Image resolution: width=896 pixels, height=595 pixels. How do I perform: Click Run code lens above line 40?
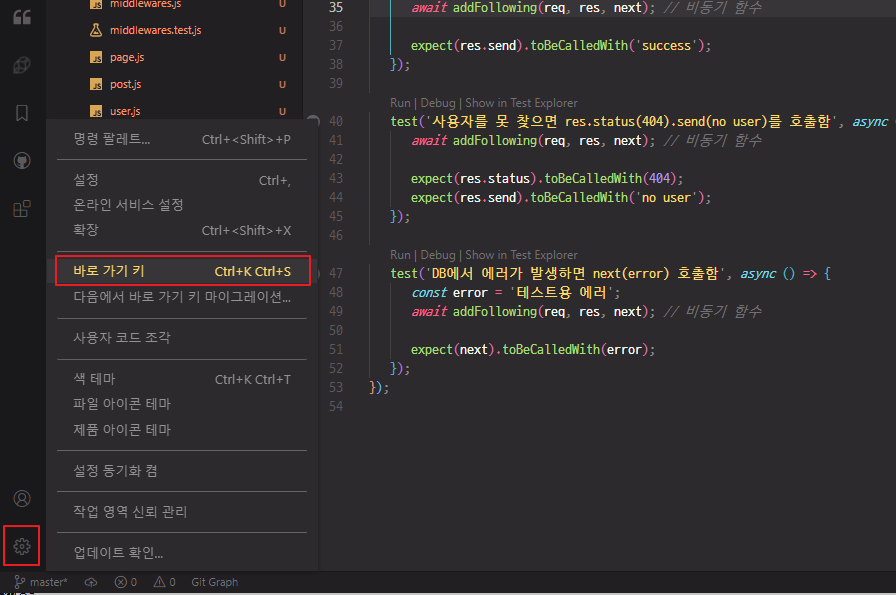coord(400,103)
